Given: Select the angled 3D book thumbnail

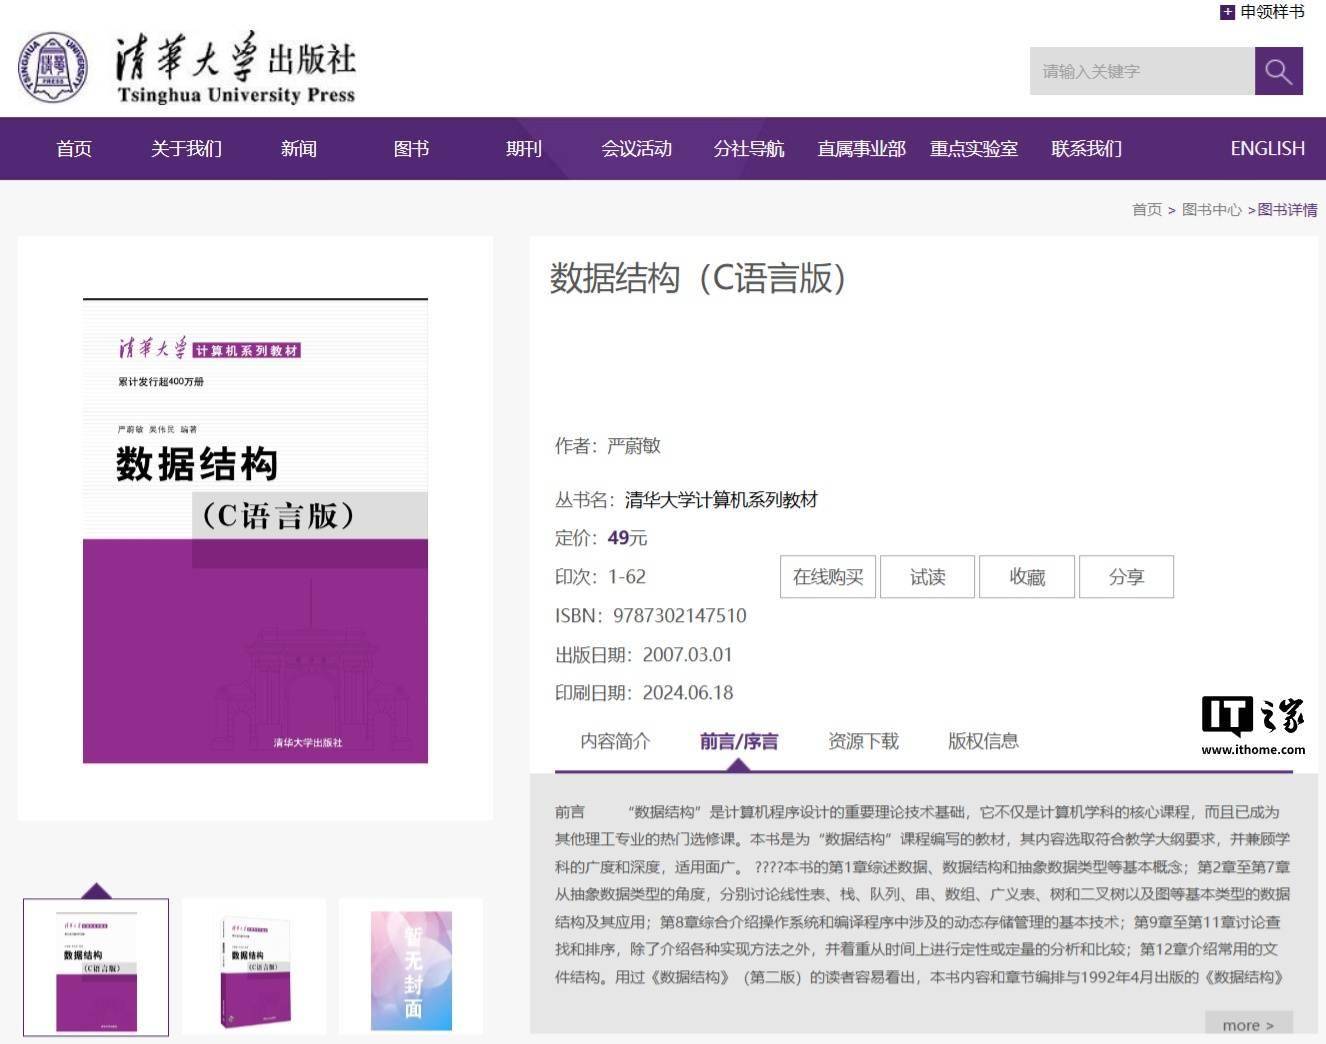Looking at the screenshot, I should (254, 967).
